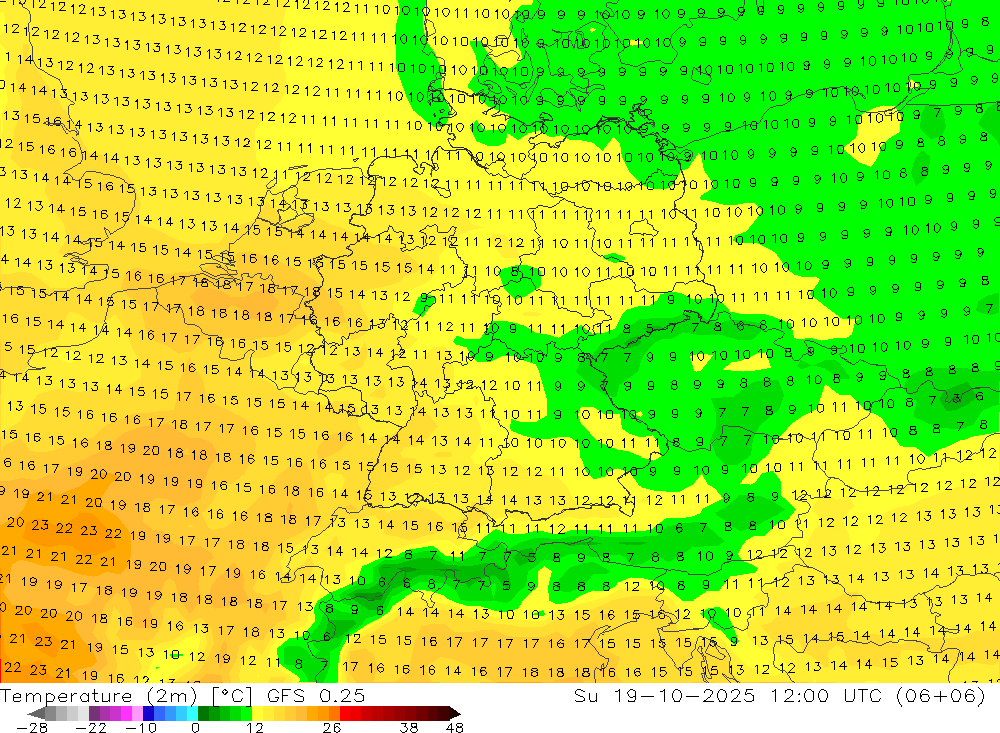Click the Temperature (2m) title text
The height and width of the screenshot is (733, 1000).
coord(99,696)
